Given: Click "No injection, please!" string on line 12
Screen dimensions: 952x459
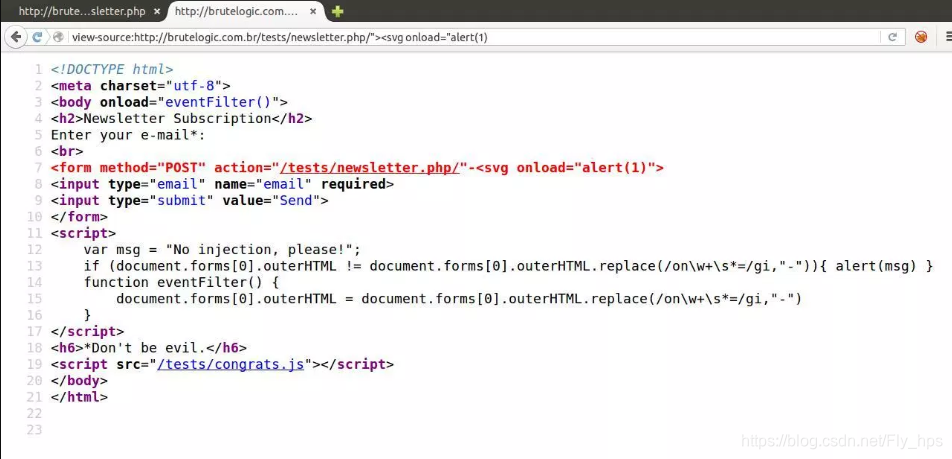Looking at the screenshot, I should [259, 250].
